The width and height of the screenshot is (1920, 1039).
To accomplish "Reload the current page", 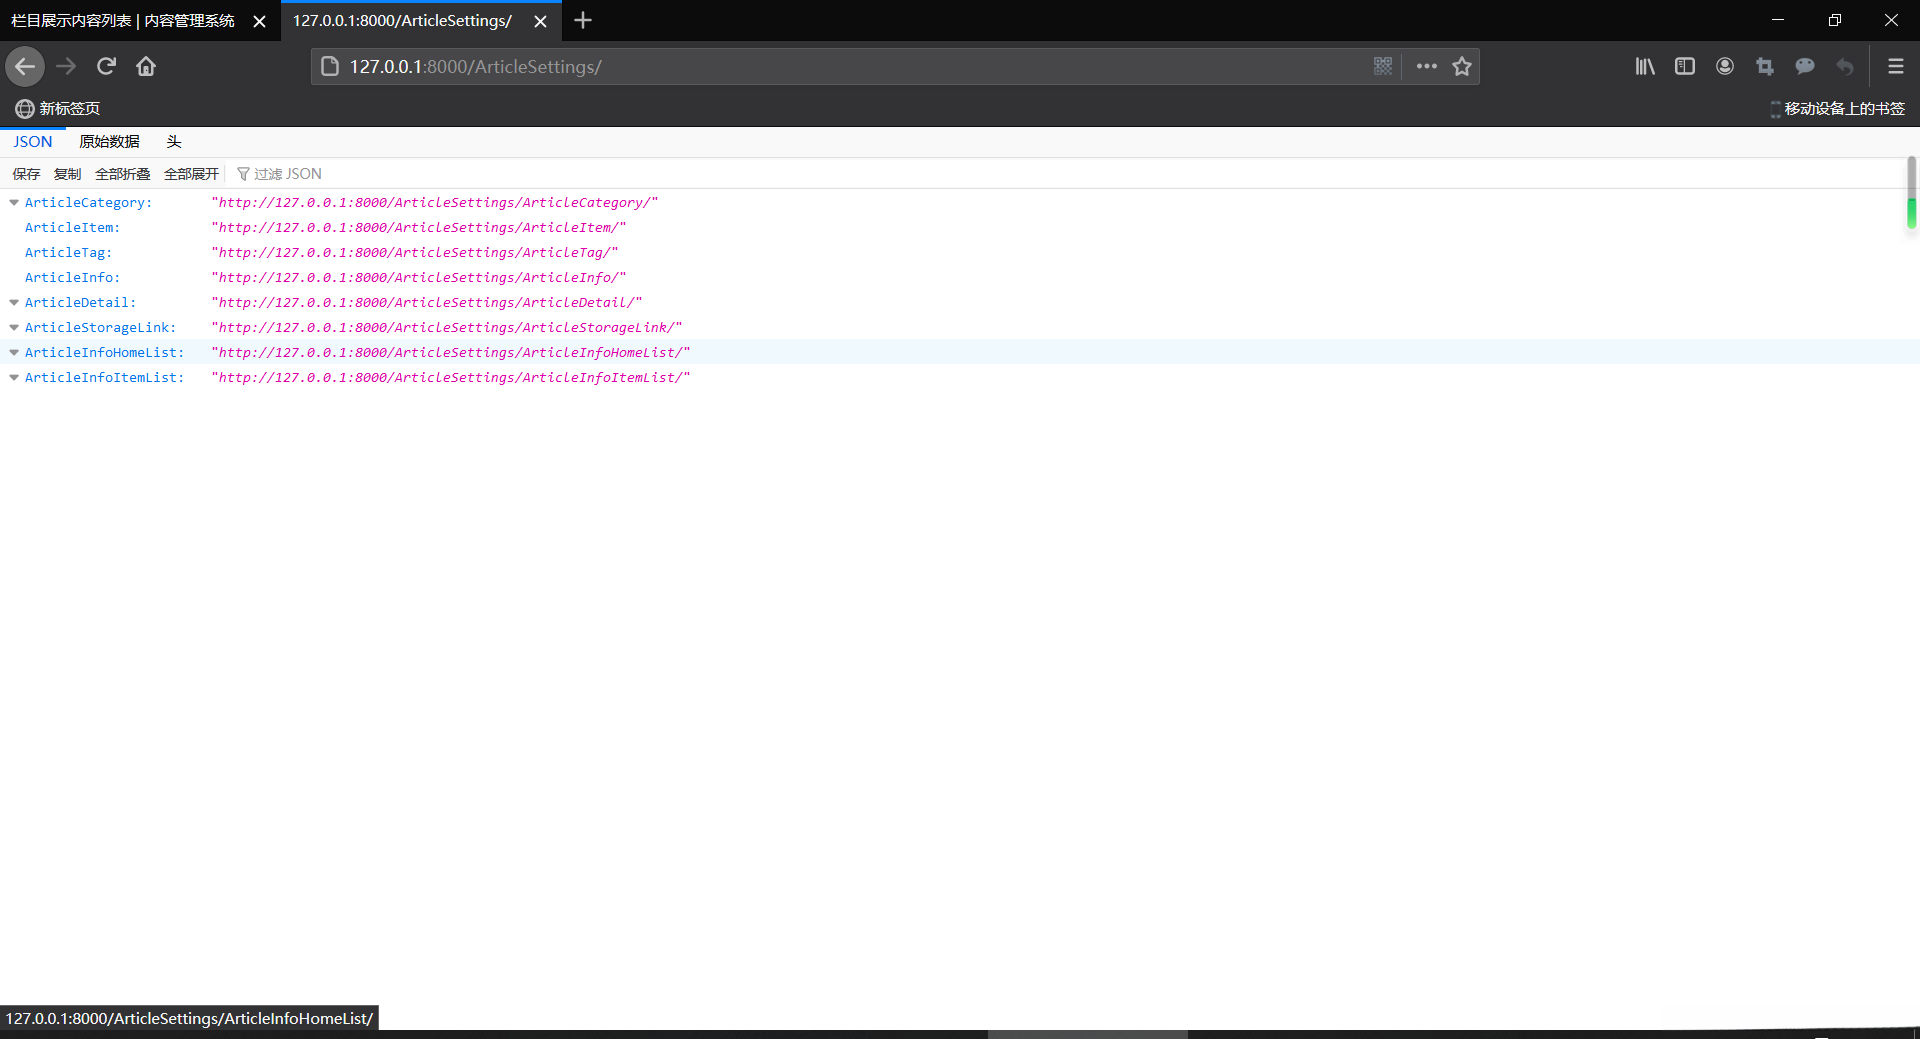I will [106, 67].
